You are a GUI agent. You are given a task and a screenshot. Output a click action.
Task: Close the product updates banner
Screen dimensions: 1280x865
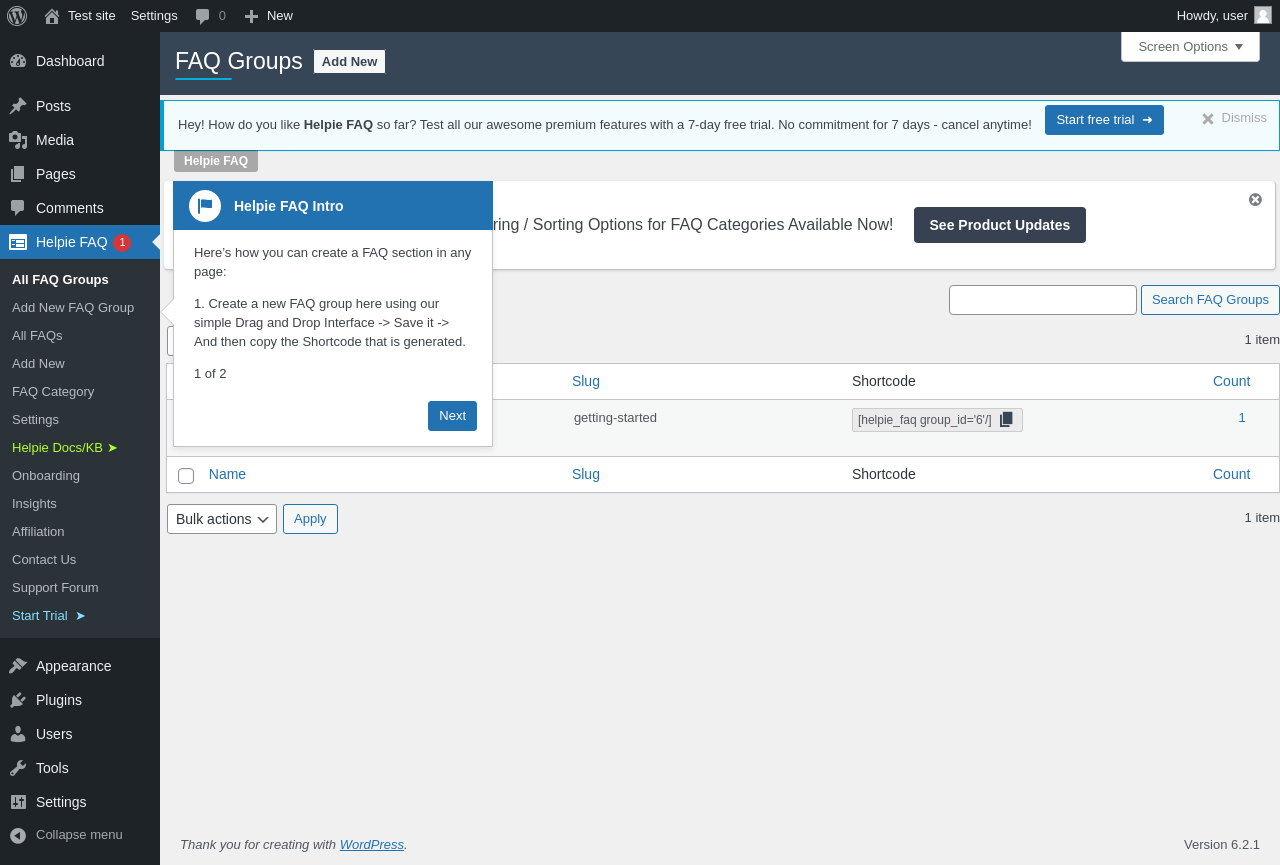pos(1255,200)
